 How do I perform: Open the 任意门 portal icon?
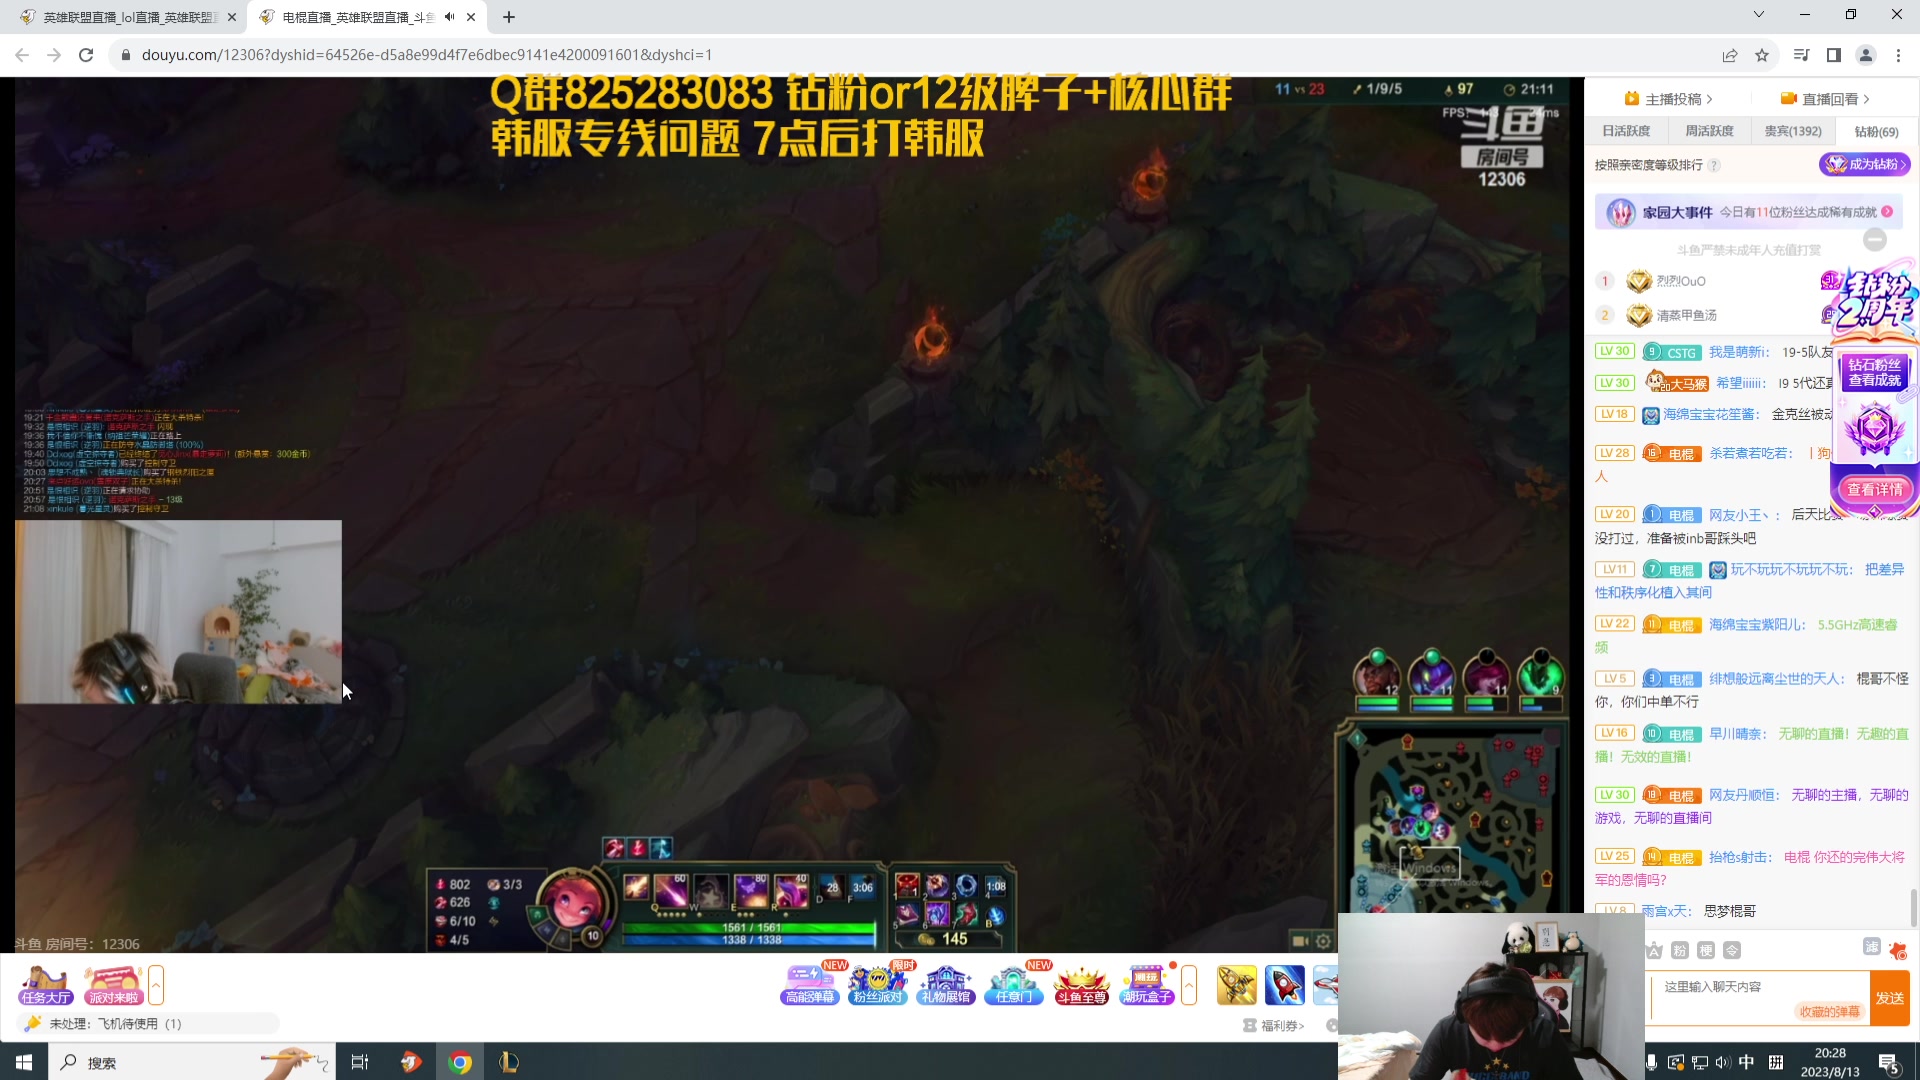[1014, 985]
